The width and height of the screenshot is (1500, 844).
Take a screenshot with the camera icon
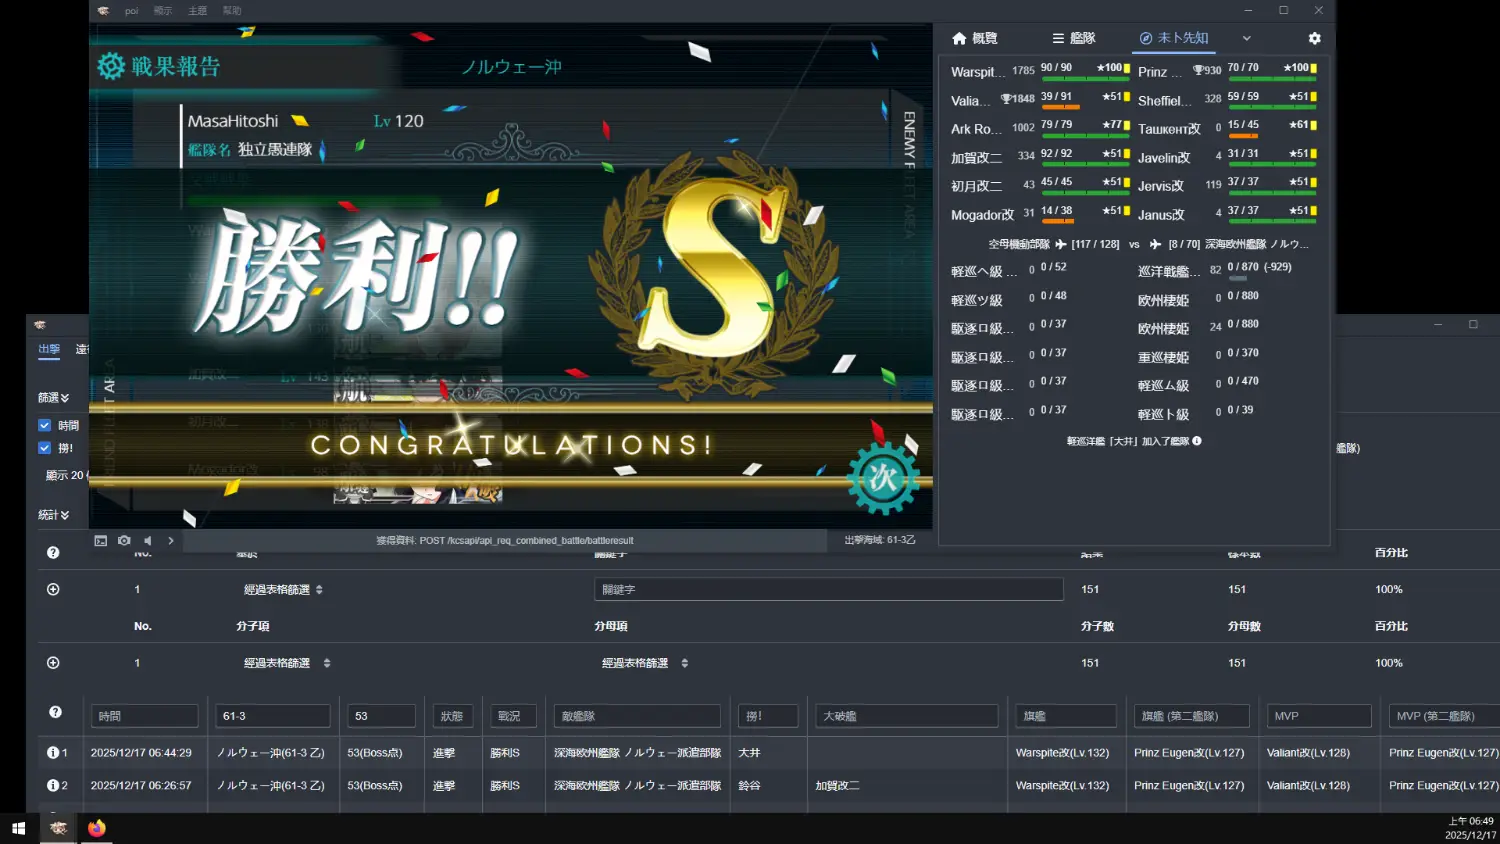124,541
